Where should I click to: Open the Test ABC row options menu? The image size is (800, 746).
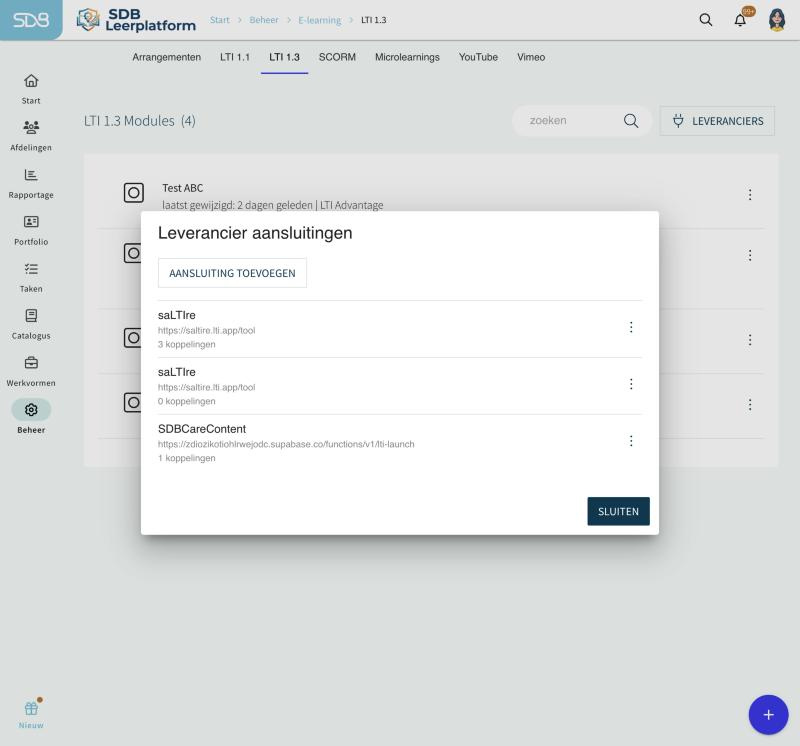click(x=750, y=194)
